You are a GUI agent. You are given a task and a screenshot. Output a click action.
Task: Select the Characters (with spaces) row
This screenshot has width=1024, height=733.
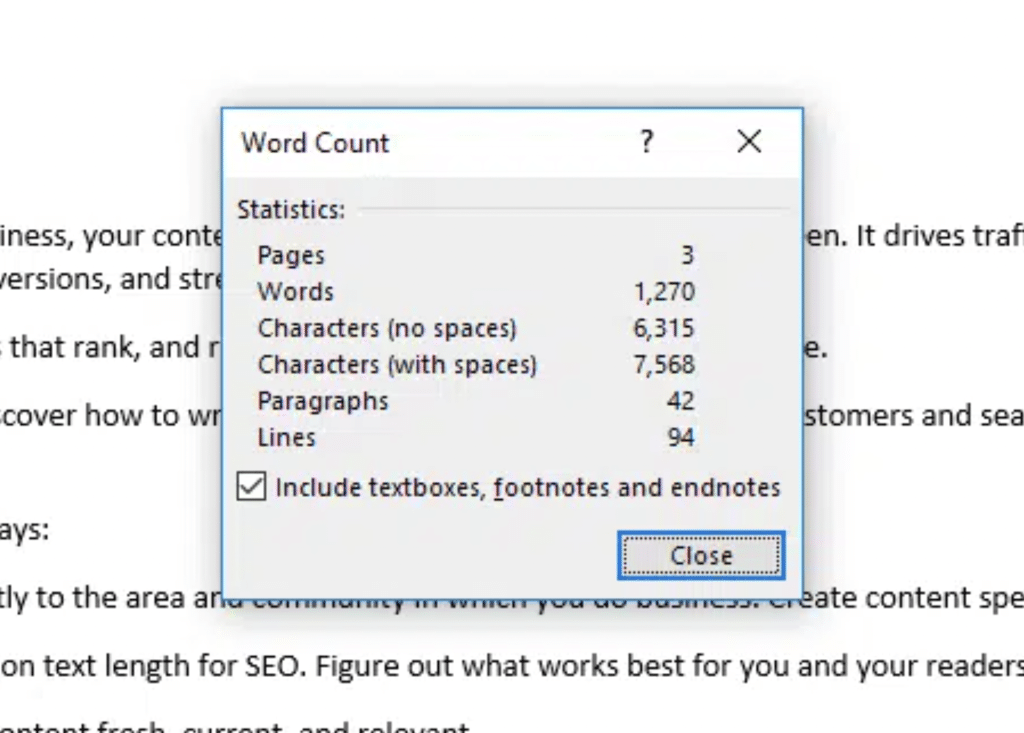click(394, 364)
